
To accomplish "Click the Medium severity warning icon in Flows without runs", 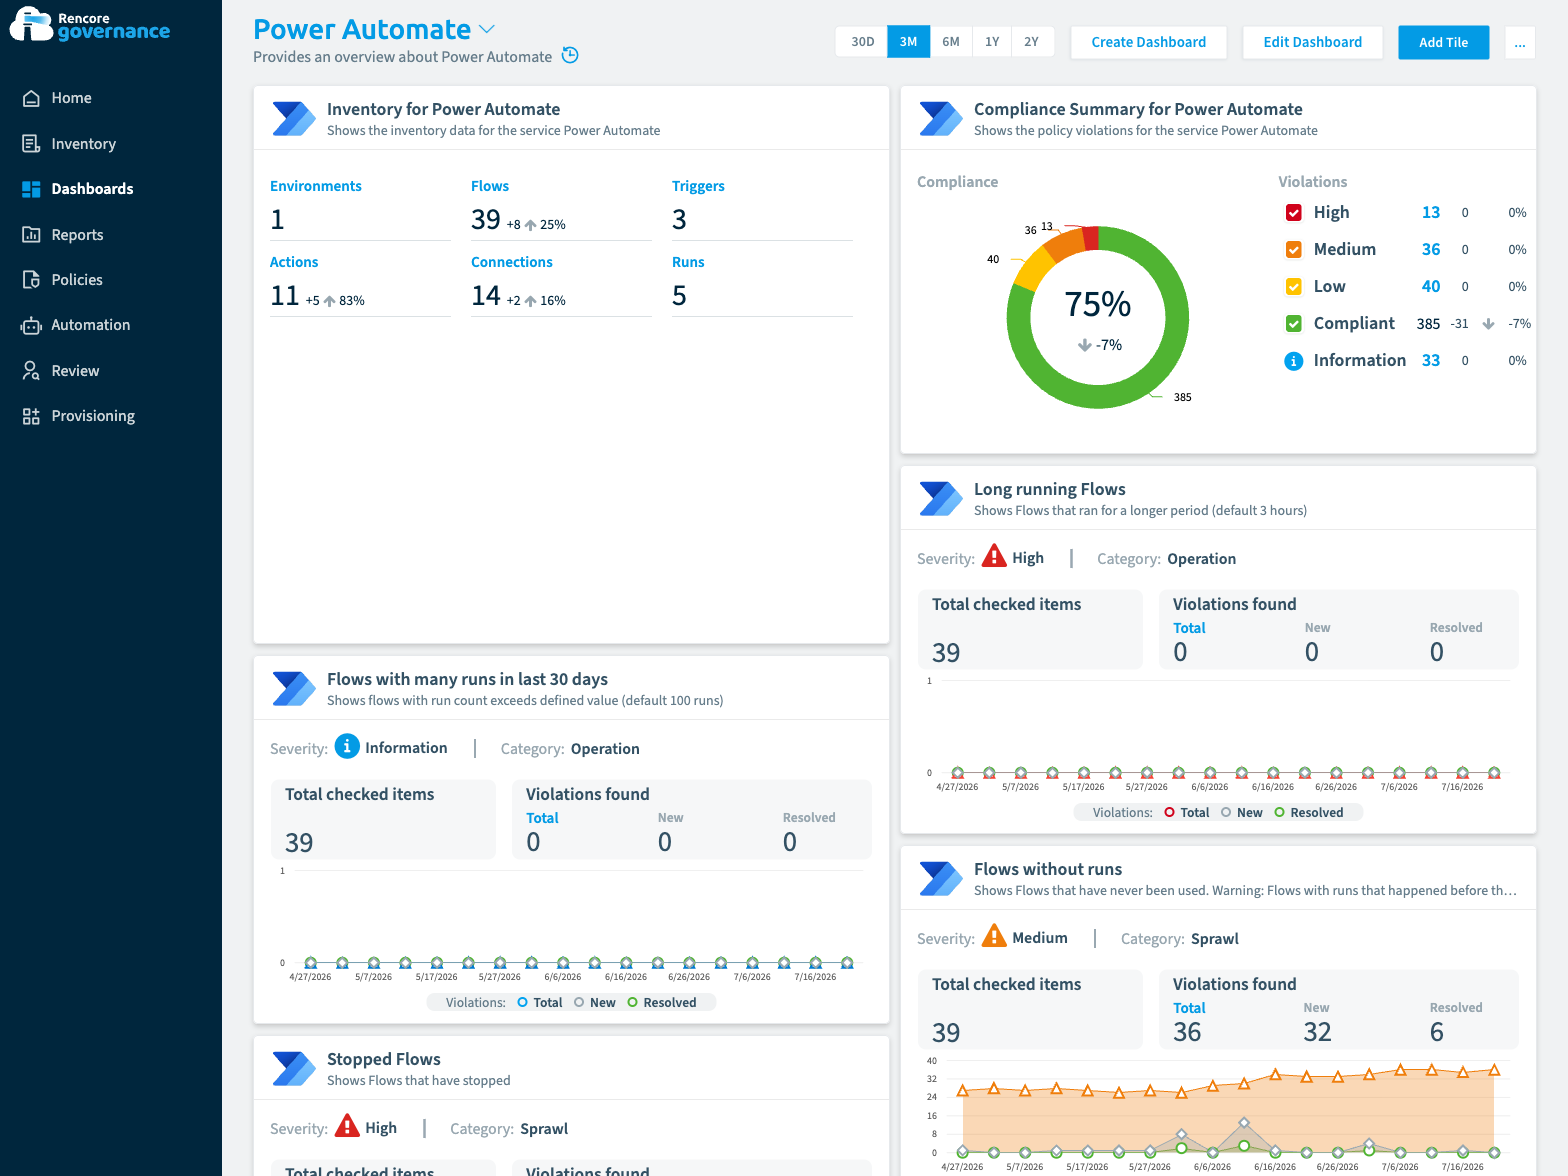I will point(994,936).
